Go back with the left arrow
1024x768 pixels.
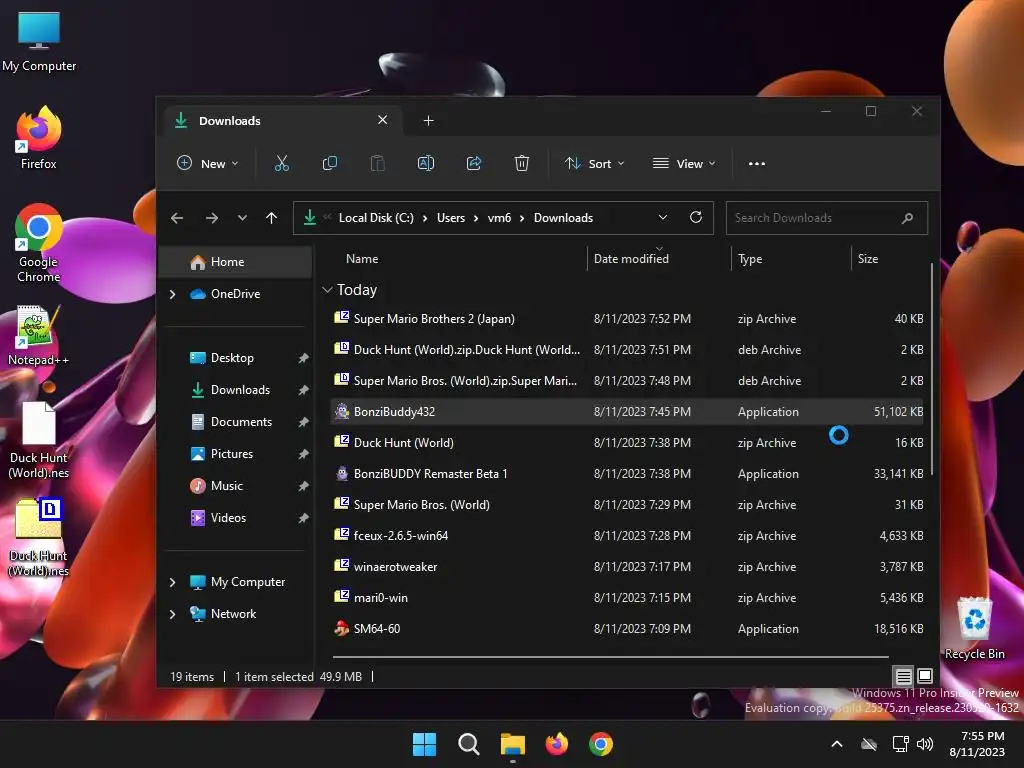[x=177, y=218]
